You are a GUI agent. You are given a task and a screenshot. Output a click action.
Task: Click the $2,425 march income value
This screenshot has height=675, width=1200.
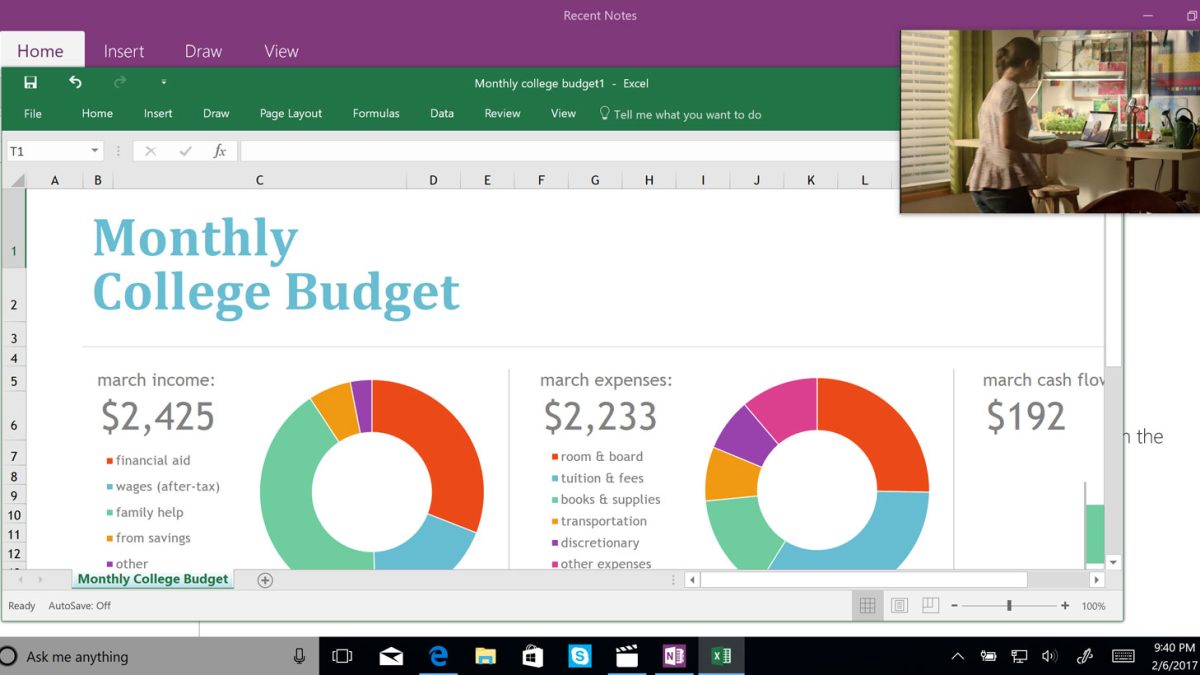[x=158, y=417]
